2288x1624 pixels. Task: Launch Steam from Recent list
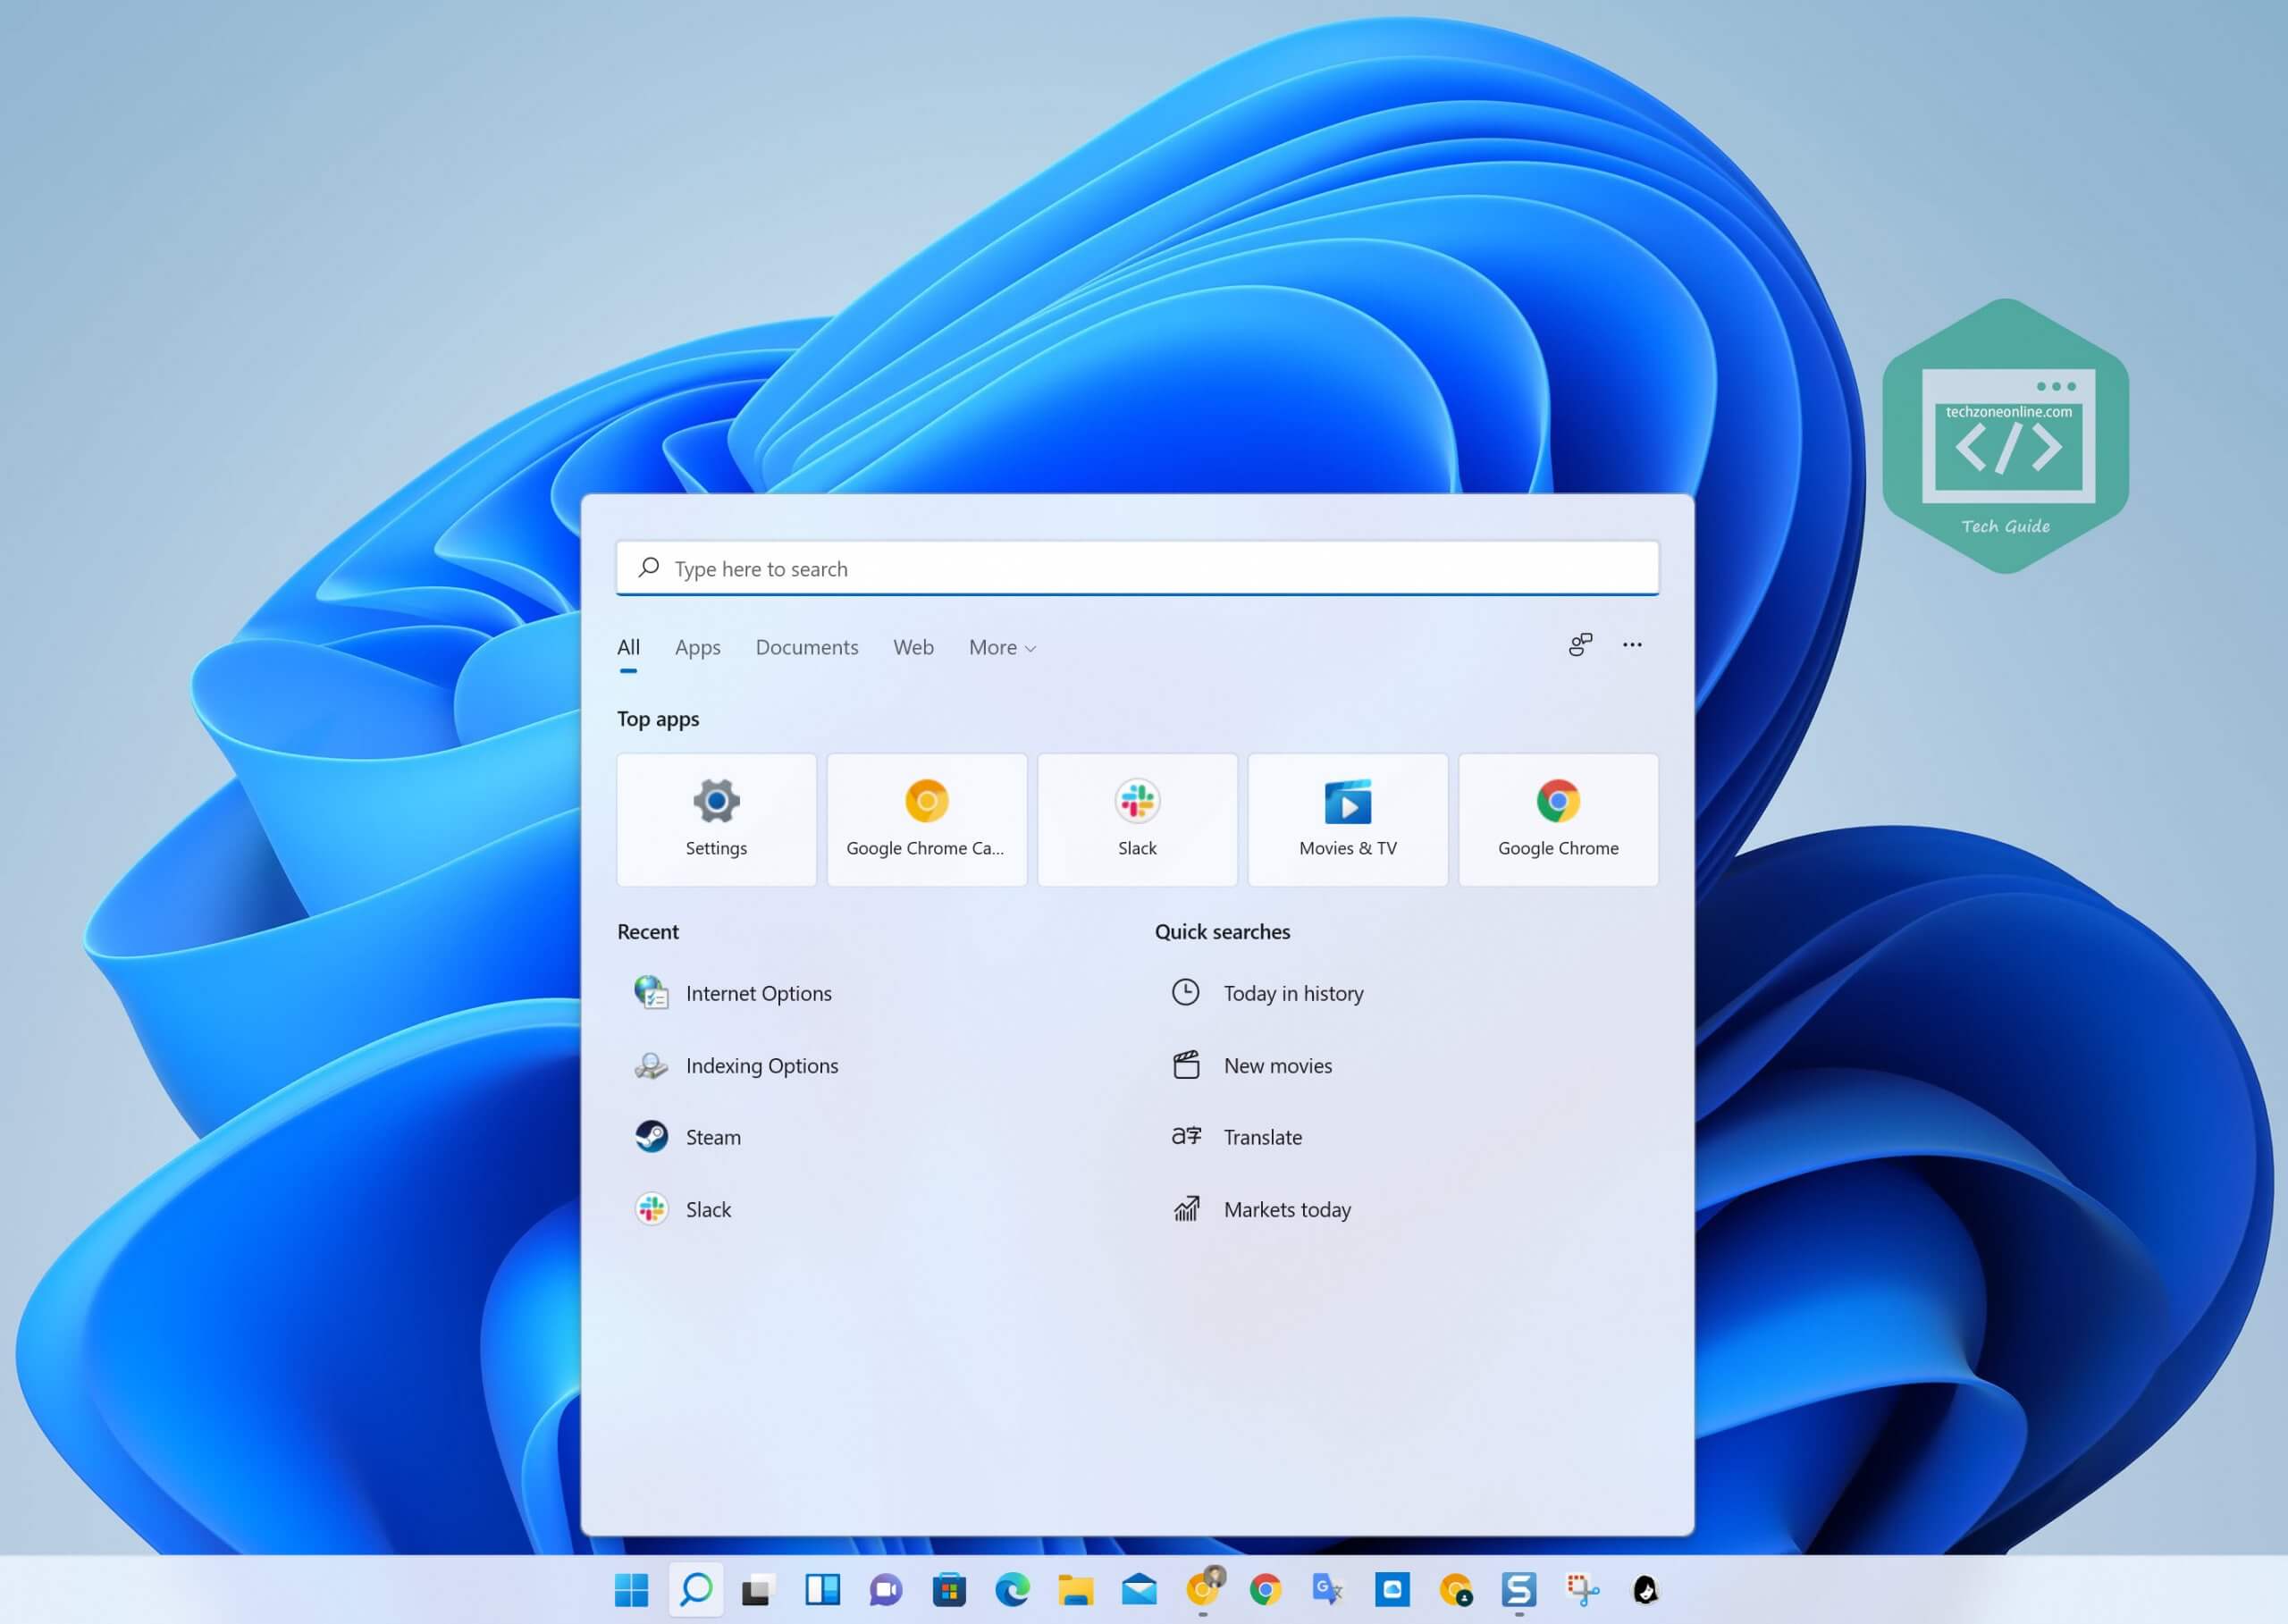click(x=712, y=1137)
